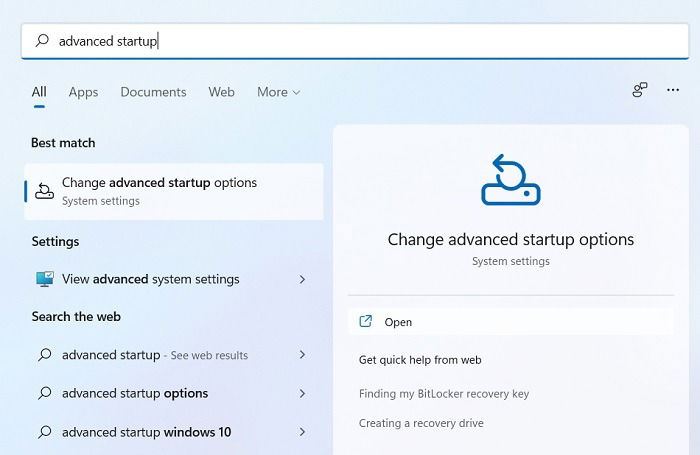Image resolution: width=700 pixels, height=455 pixels.
Task: Click the Open external-link icon
Action: (x=366, y=321)
